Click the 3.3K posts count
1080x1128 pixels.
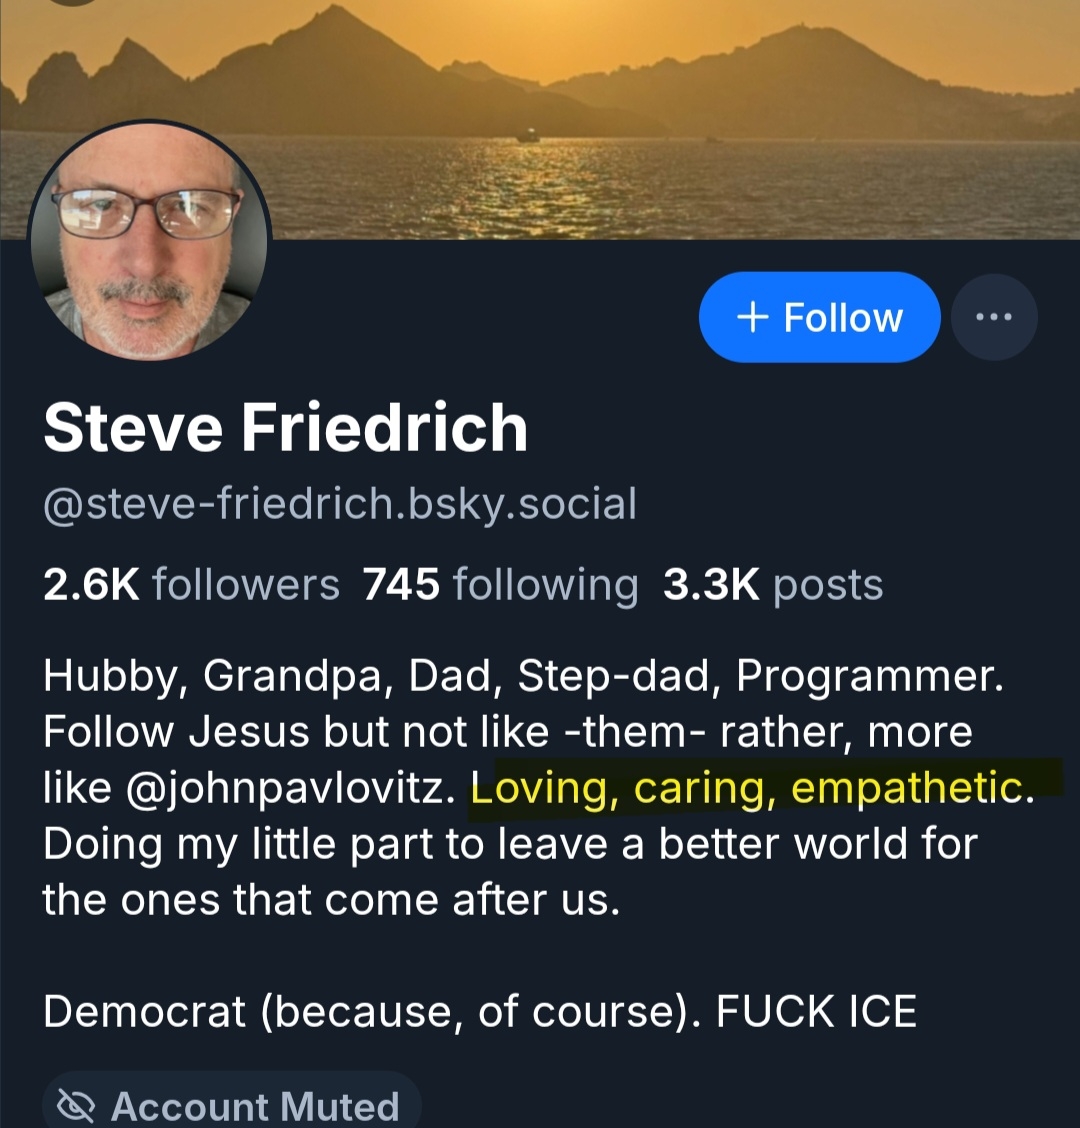pos(773,585)
